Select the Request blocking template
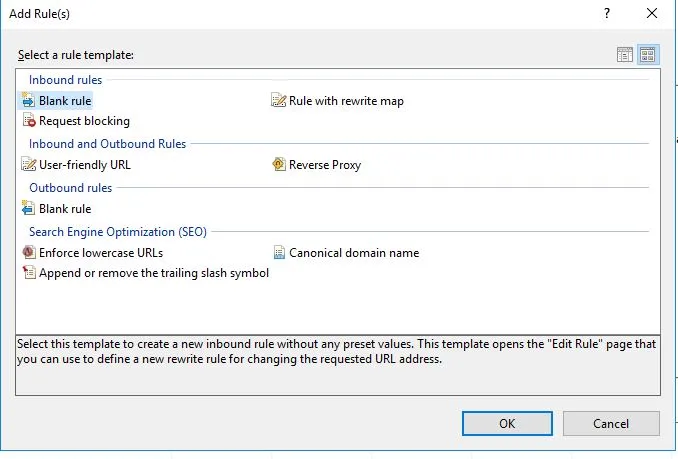 coord(83,121)
